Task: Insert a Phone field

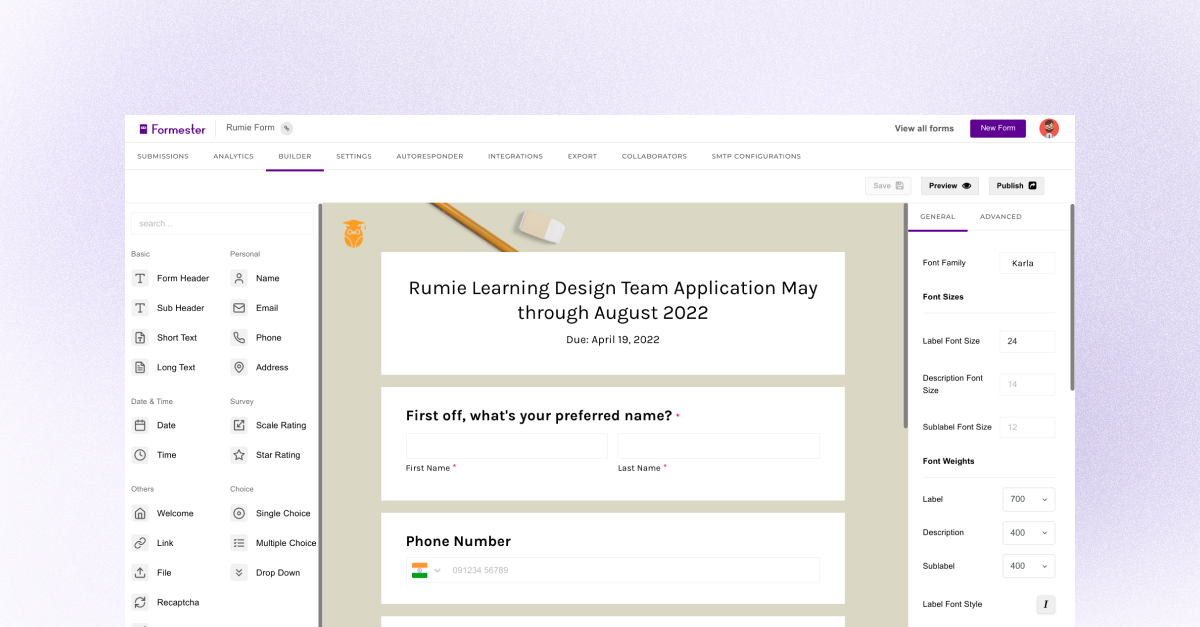Action: pos(240,337)
